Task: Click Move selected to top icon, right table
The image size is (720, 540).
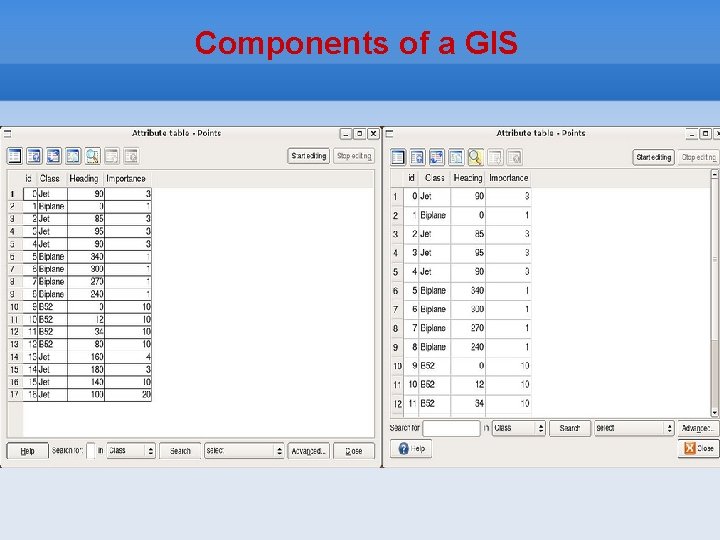Action: (x=417, y=157)
